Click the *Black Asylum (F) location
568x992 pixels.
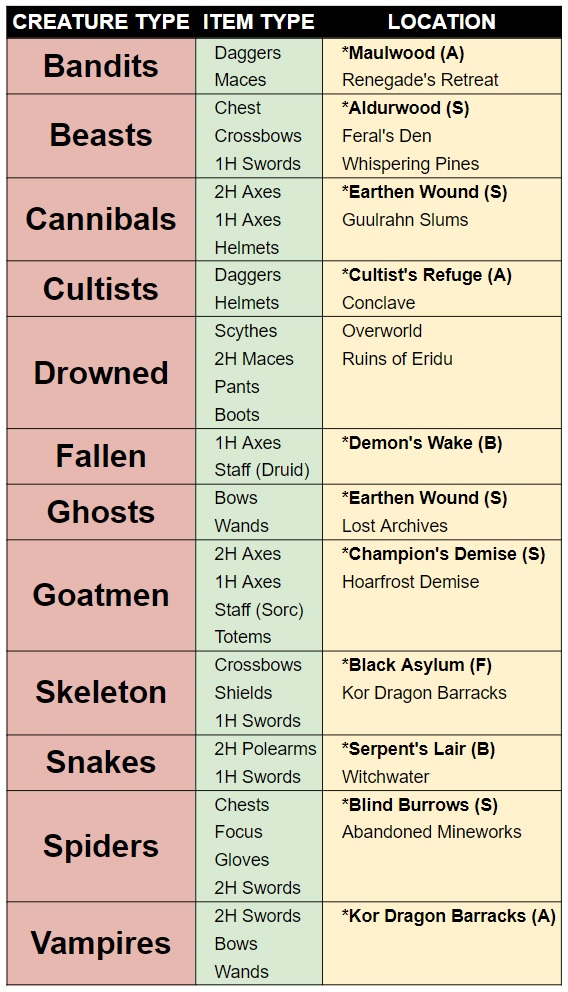pyautogui.click(x=417, y=666)
